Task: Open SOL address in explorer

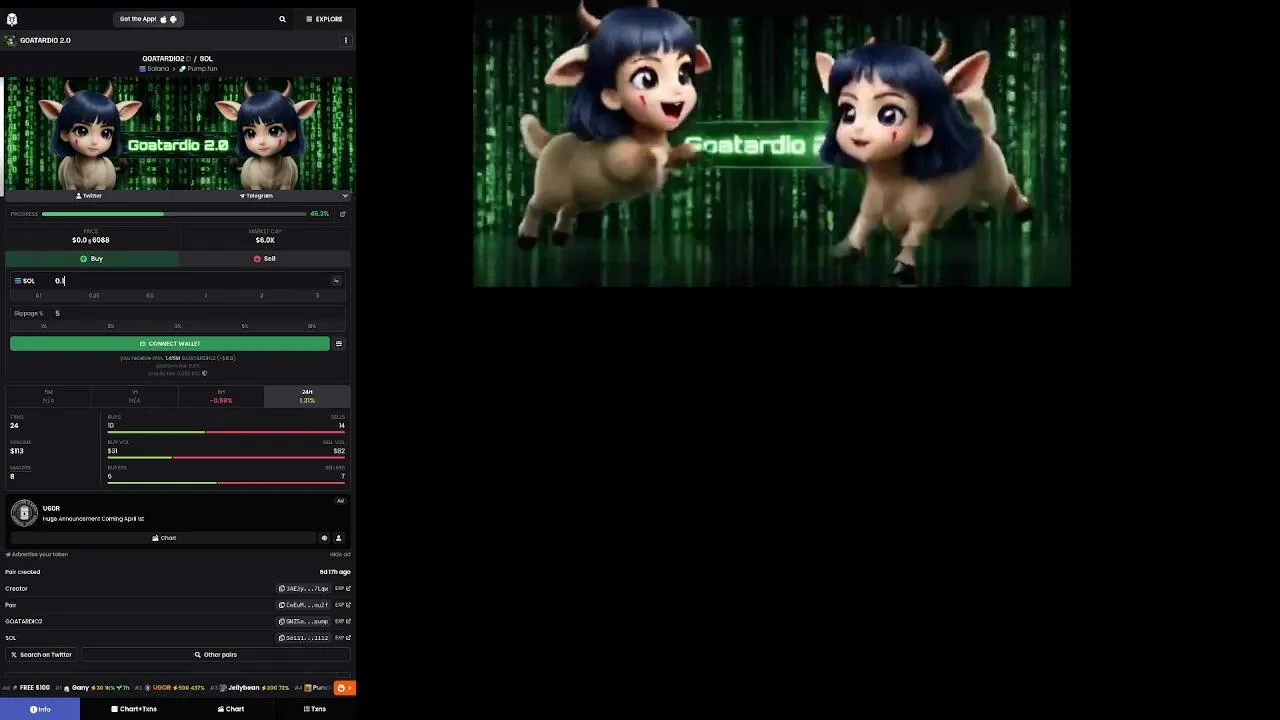Action: pyautogui.click(x=343, y=638)
